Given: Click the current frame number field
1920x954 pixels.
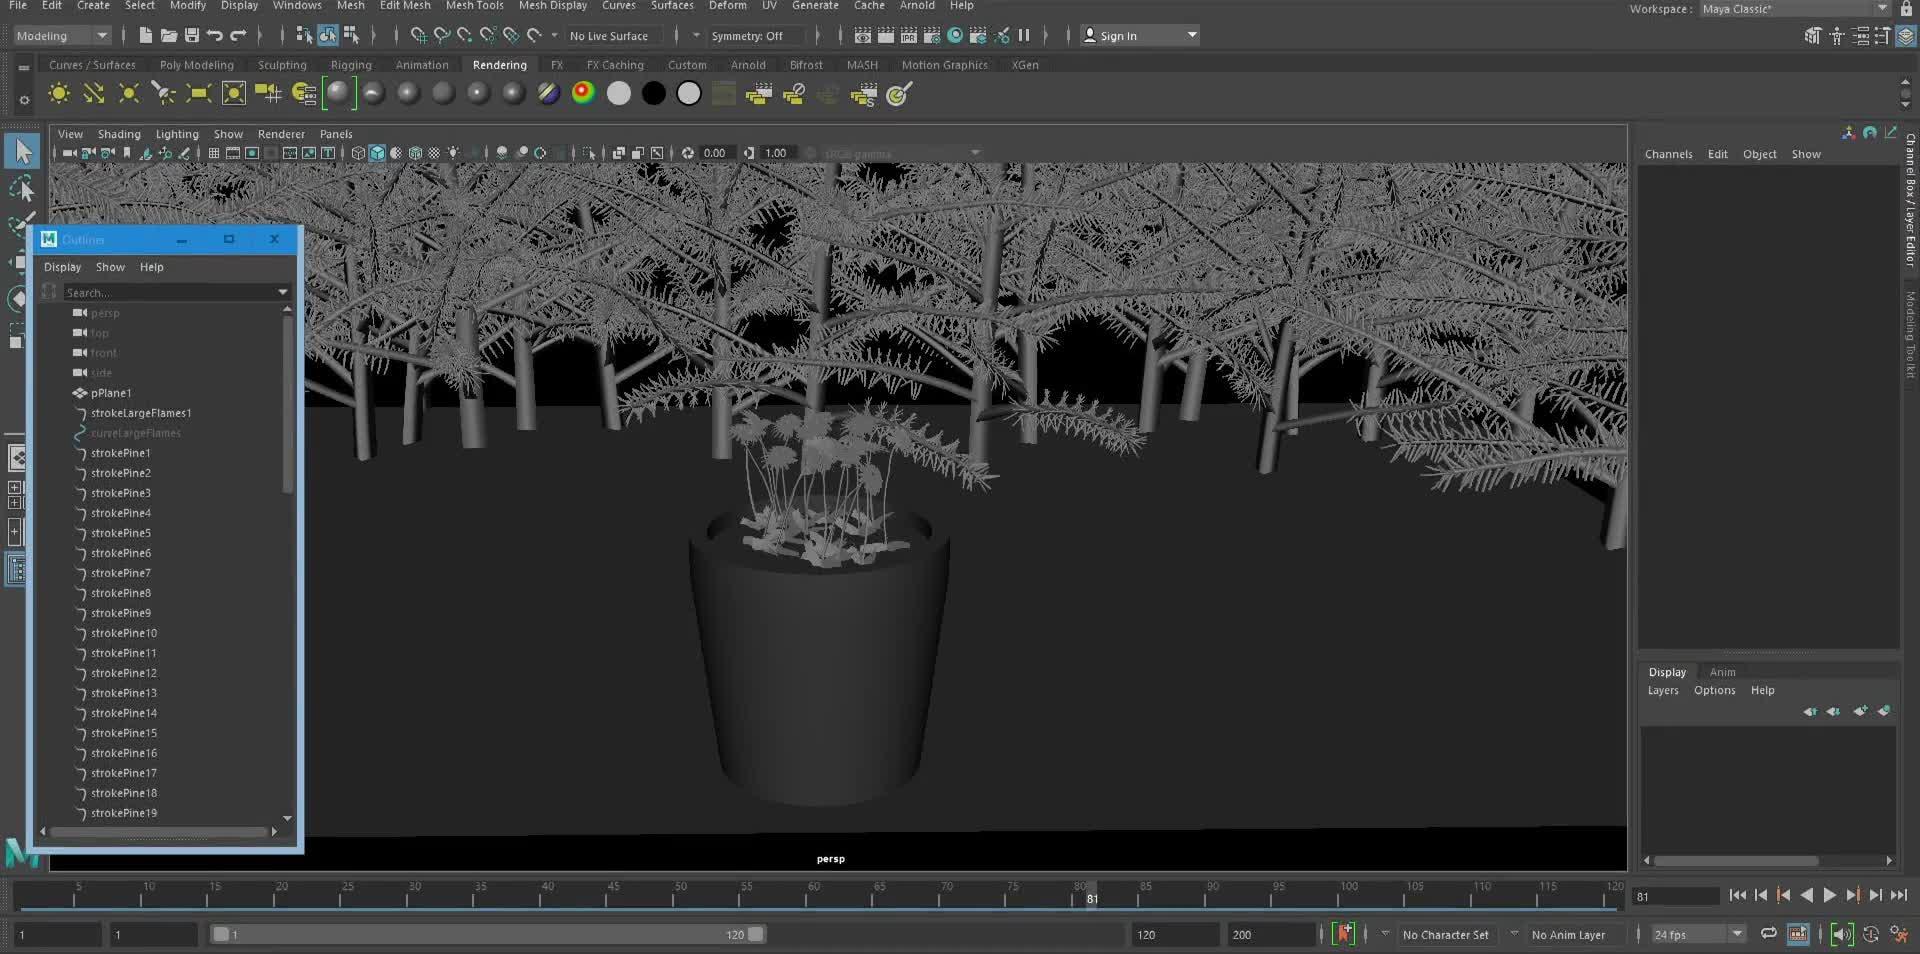Looking at the screenshot, I should 1673,897.
